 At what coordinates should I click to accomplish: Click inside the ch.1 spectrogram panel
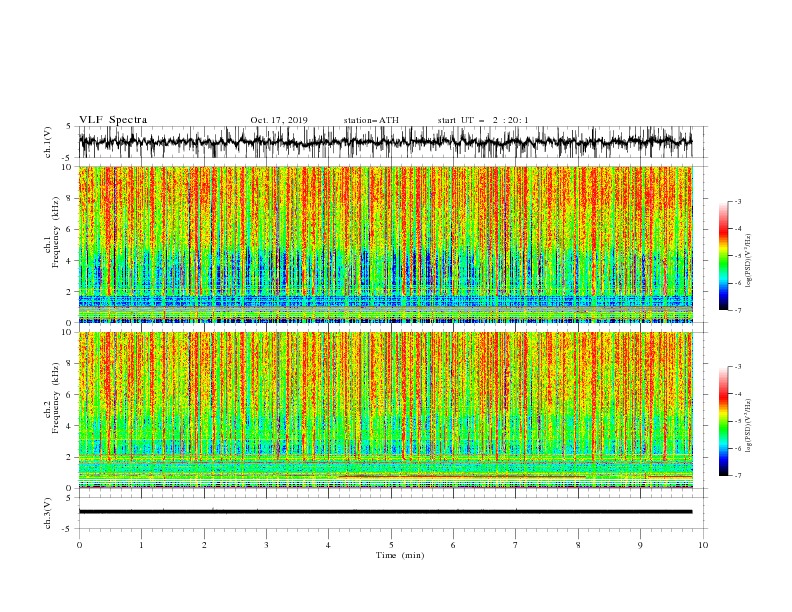385,244
